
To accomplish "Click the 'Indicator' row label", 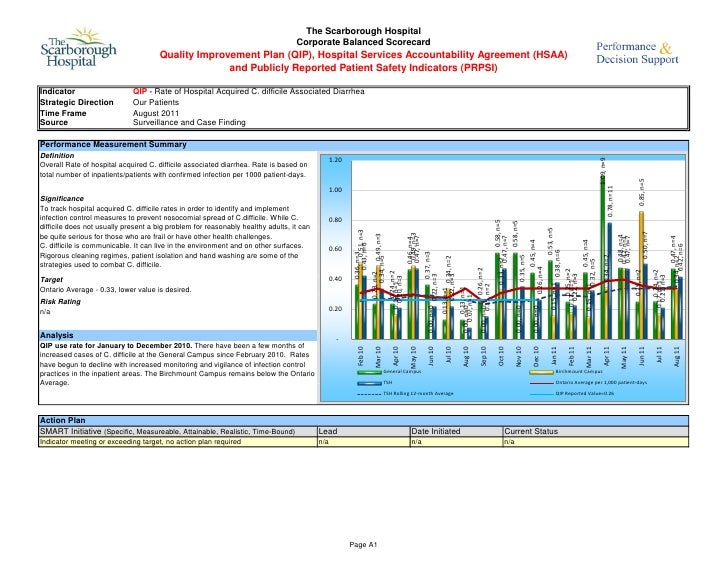I will click(x=58, y=91).
